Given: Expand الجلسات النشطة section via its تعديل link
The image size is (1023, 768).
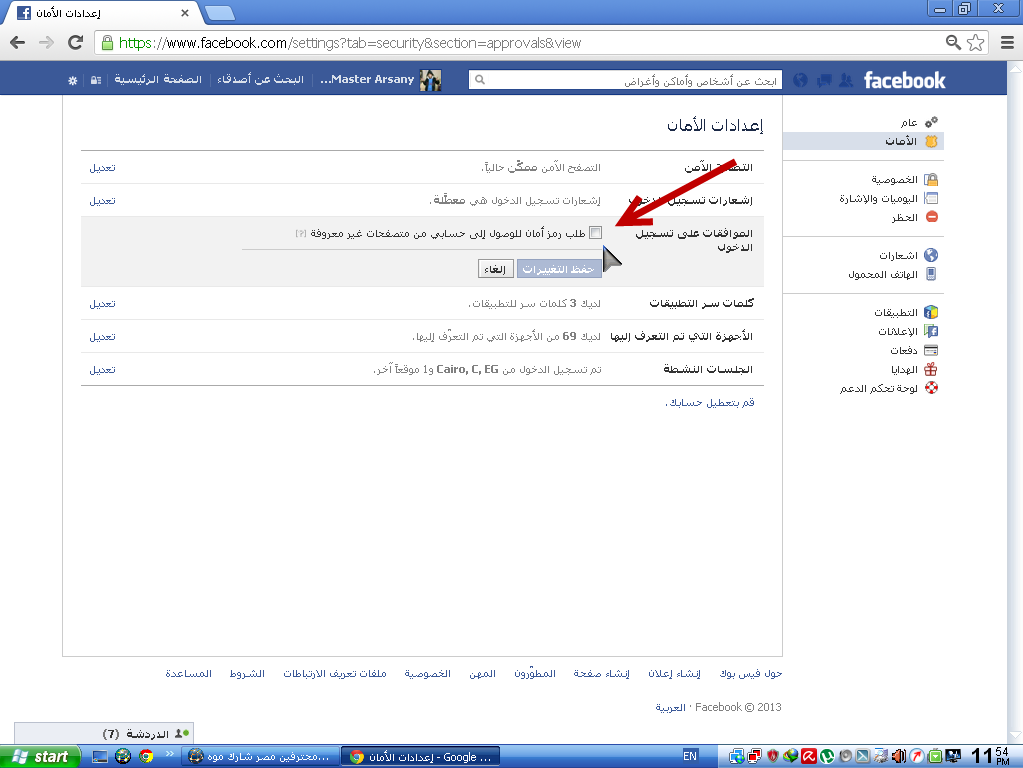Looking at the screenshot, I should pyautogui.click(x=102, y=370).
